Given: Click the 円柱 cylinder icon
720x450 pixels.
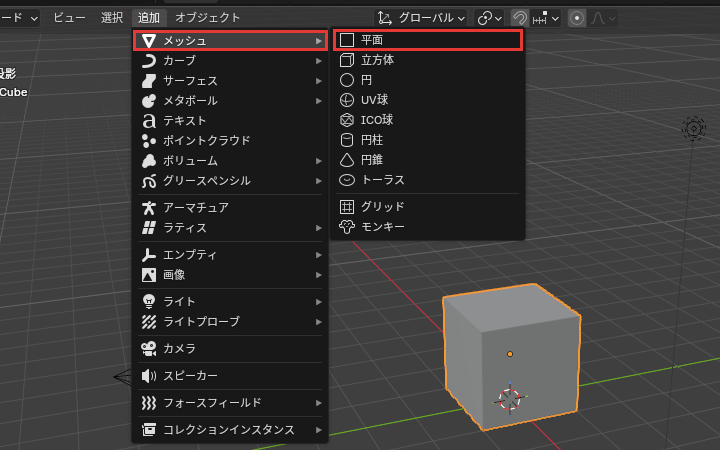Looking at the screenshot, I should [x=347, y=140].
